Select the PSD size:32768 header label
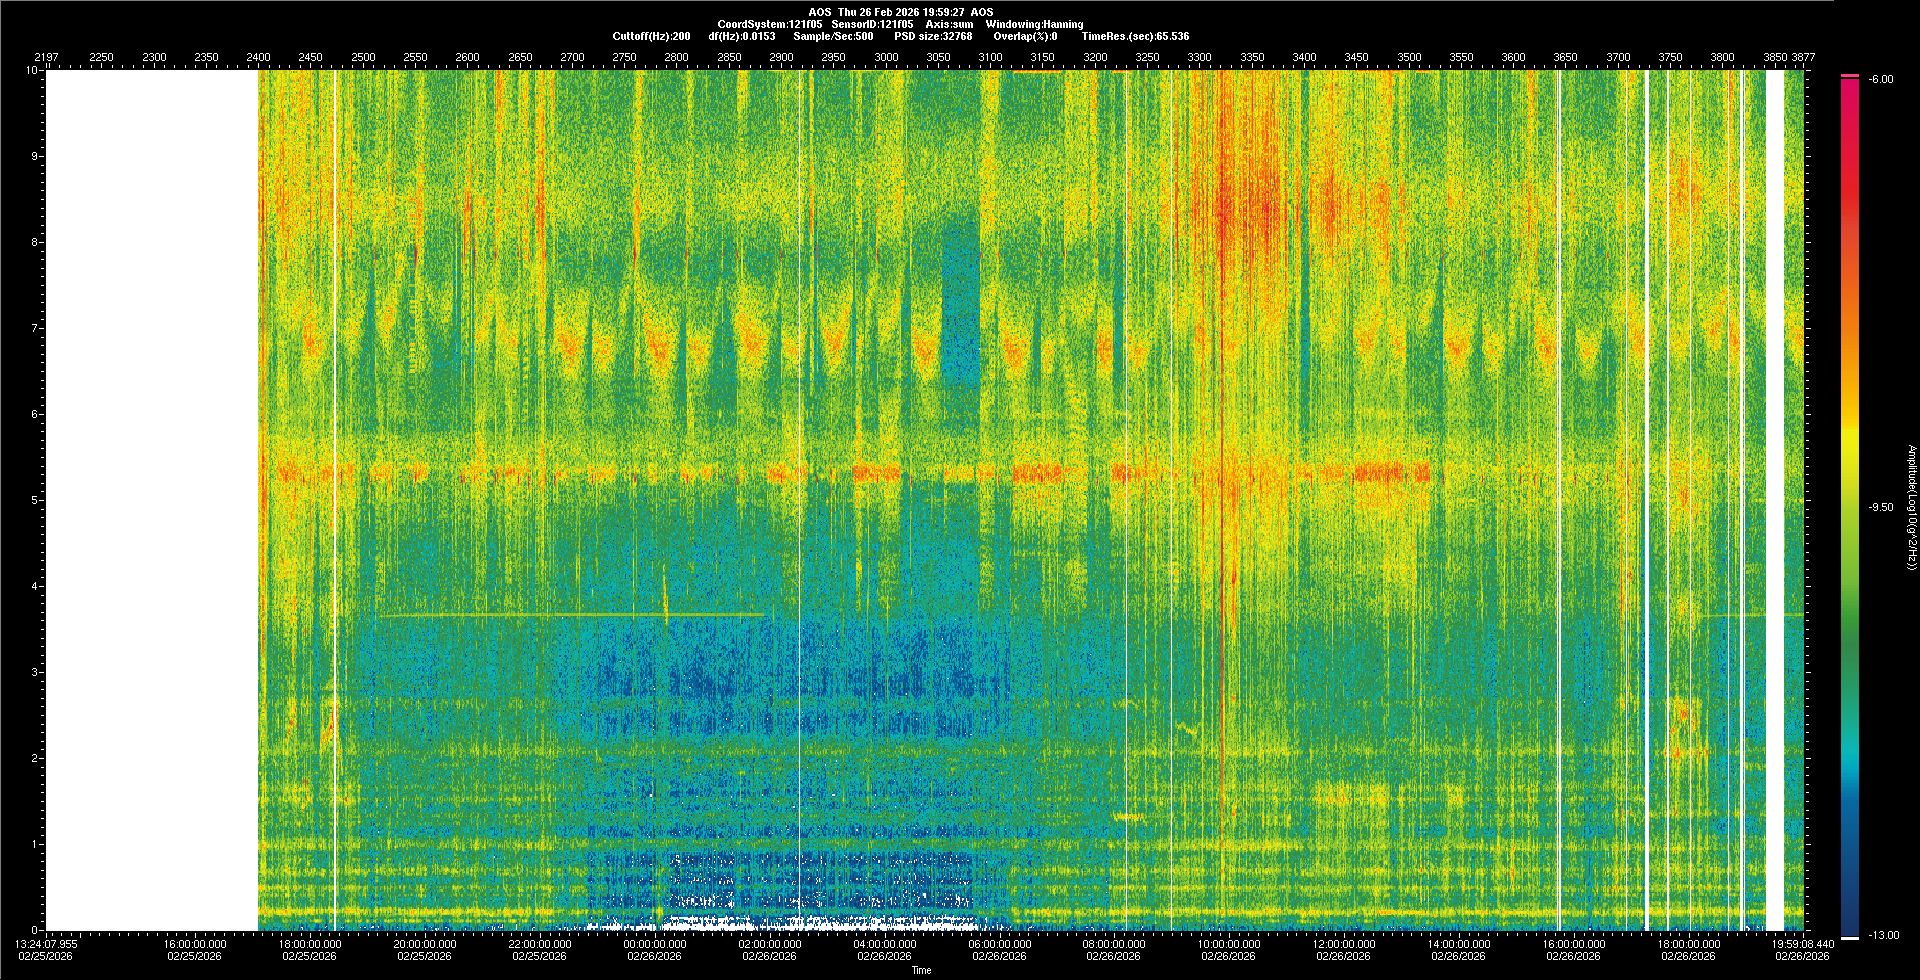This screenshot has width=1920, height=980. tap(933, 36)
